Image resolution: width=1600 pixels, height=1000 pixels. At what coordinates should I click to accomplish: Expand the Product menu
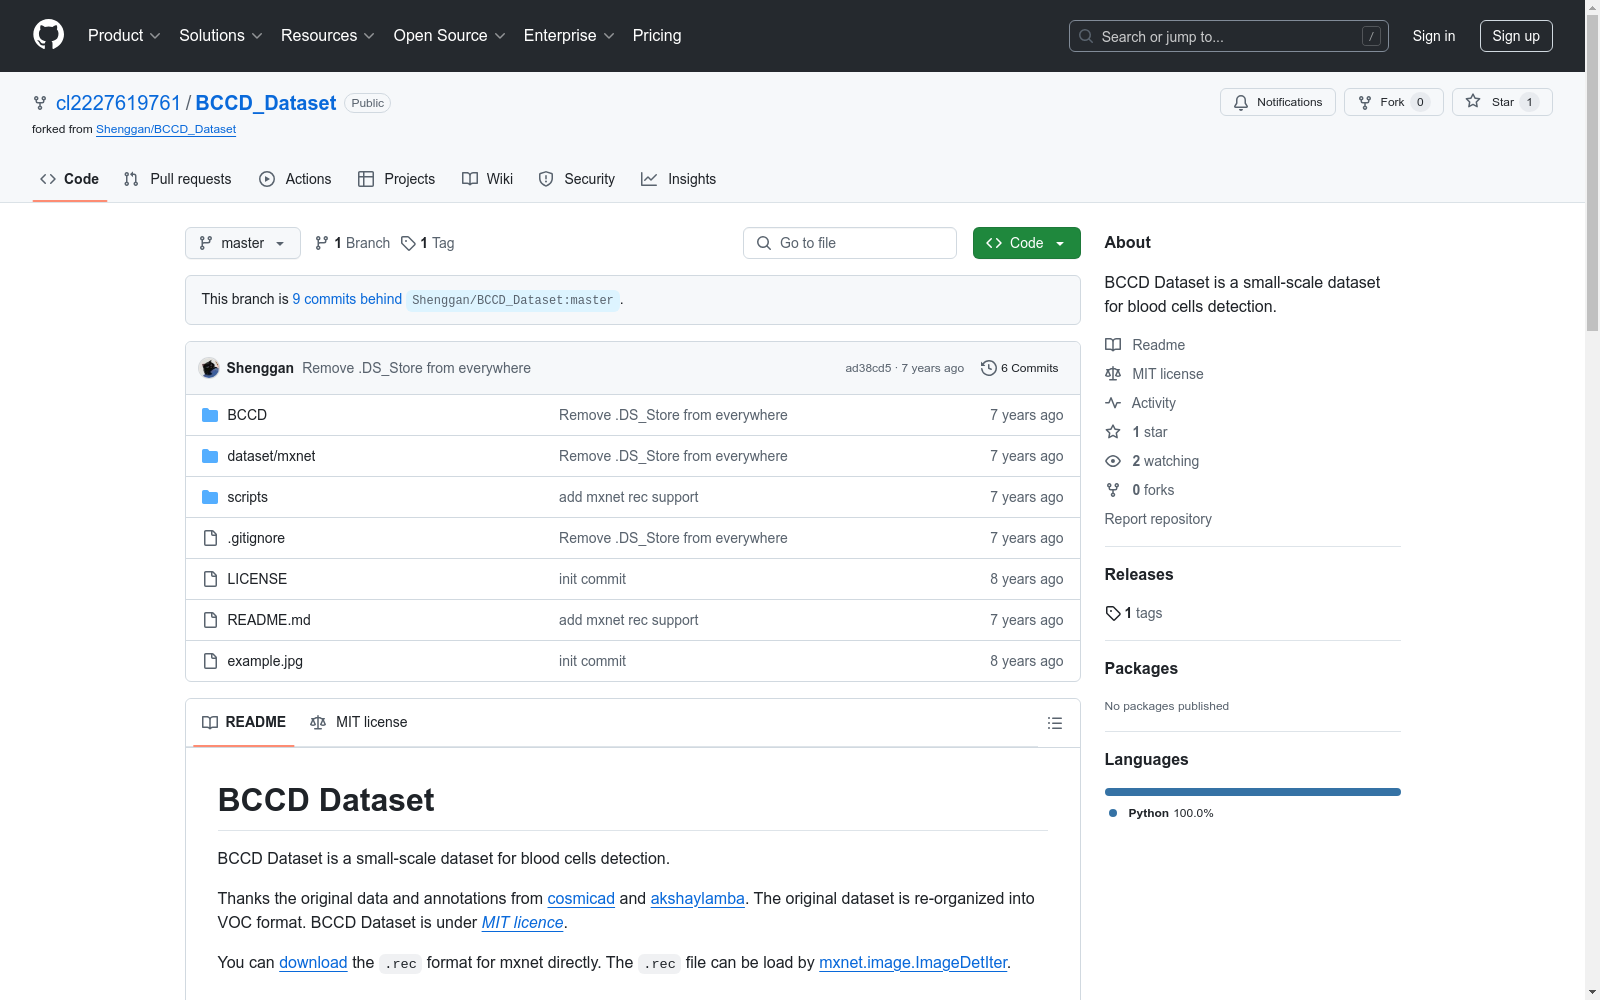(x=124, y=35)
